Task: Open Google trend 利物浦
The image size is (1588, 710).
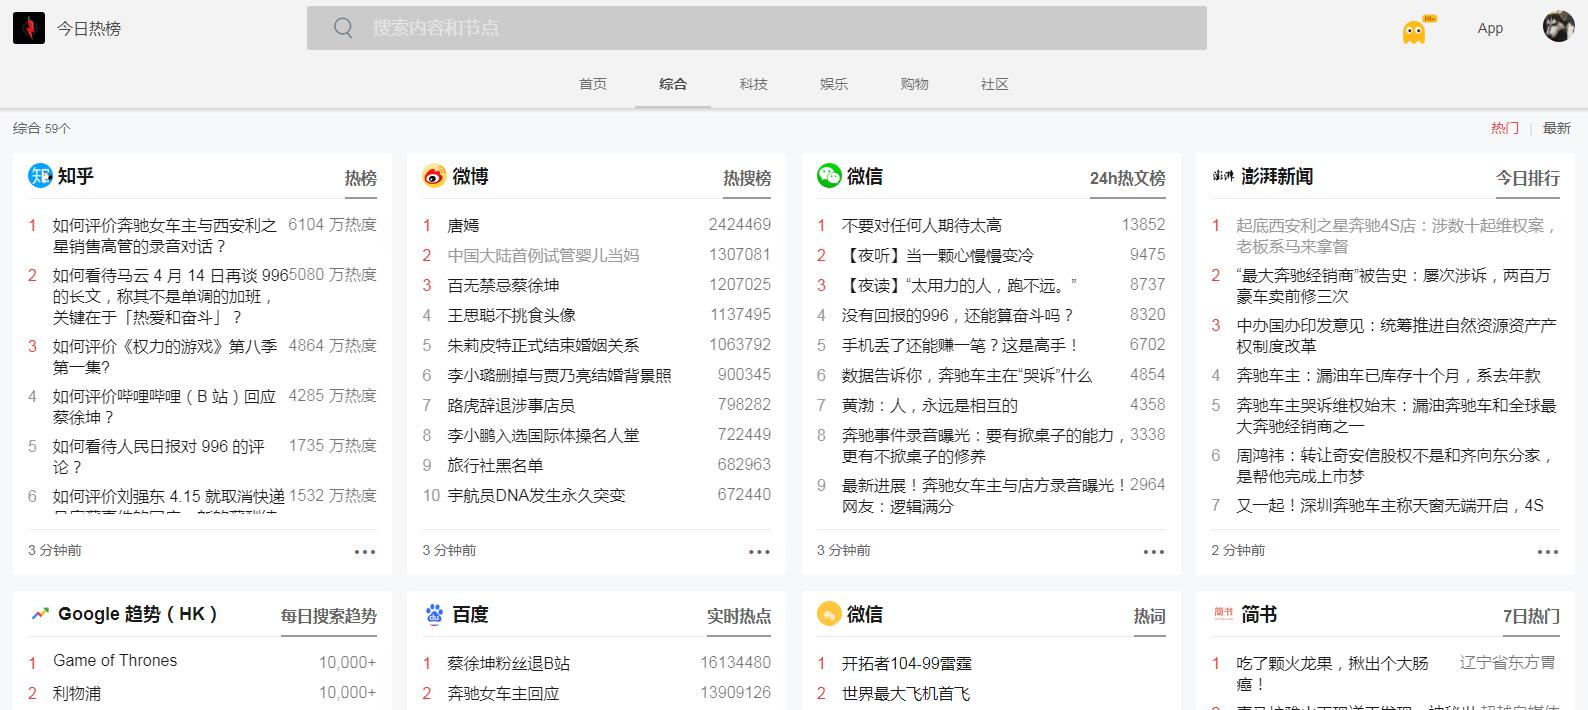Action: tap(77, 693)
